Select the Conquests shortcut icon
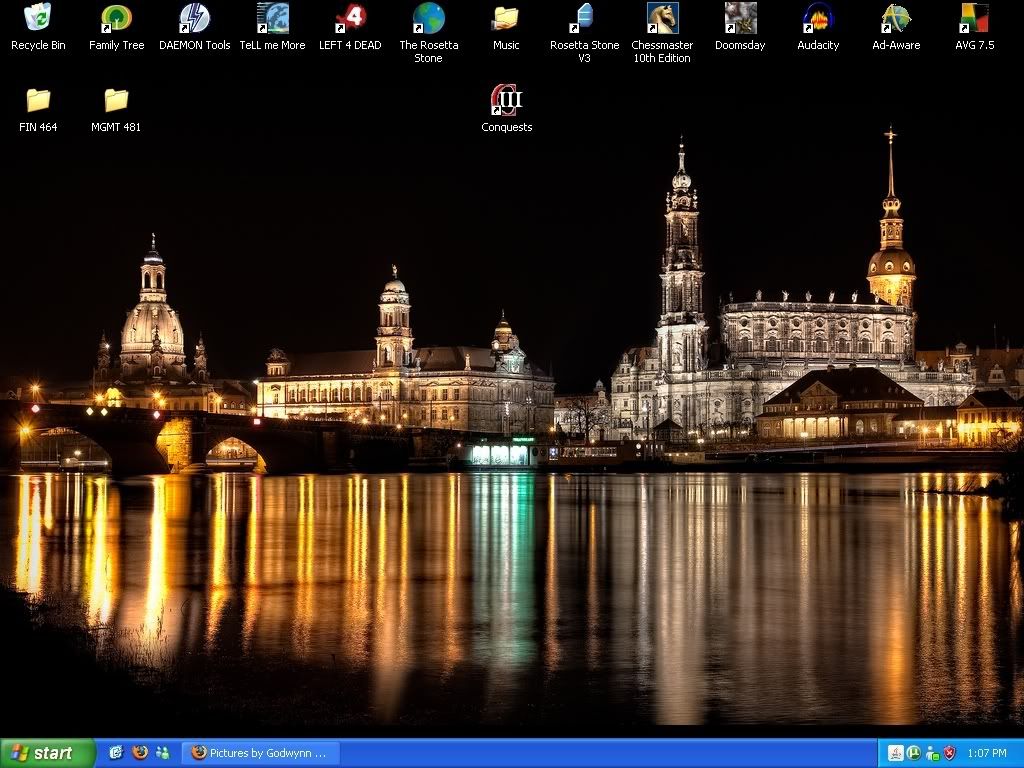Screen dimensions: 1024x768 pos(506,100)
